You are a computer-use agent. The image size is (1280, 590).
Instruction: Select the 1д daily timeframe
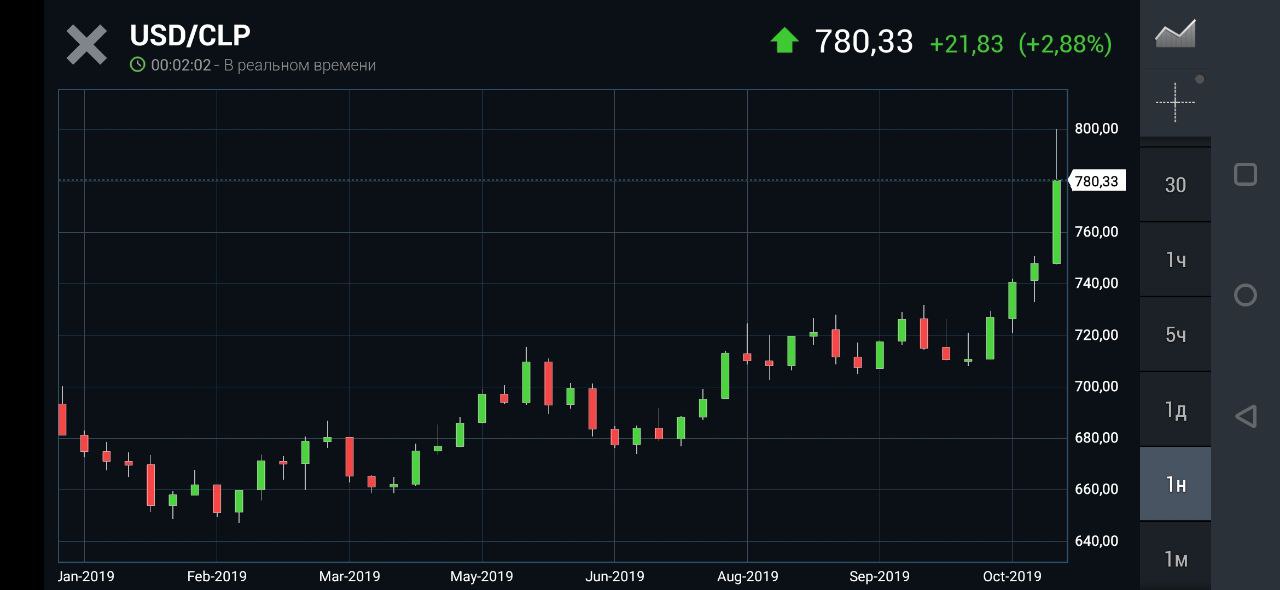point(1175,410)
